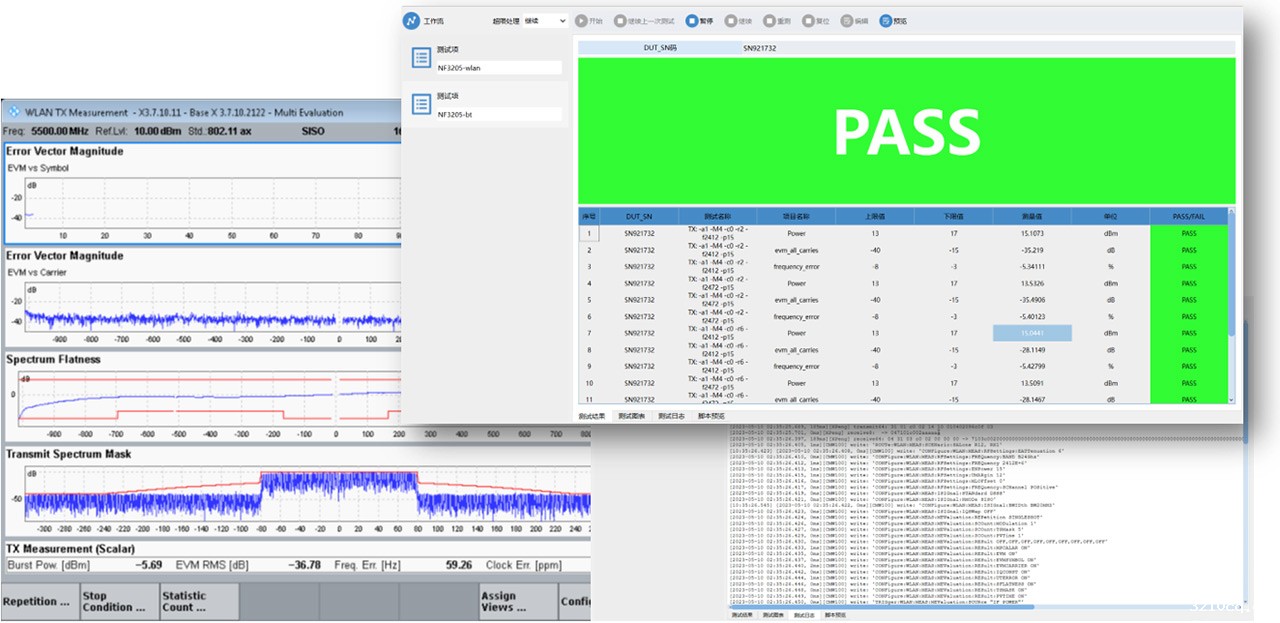Open 测试结果 tab in the log window
The height and width of the screenshot is (623, 1280).
[742, 615]
